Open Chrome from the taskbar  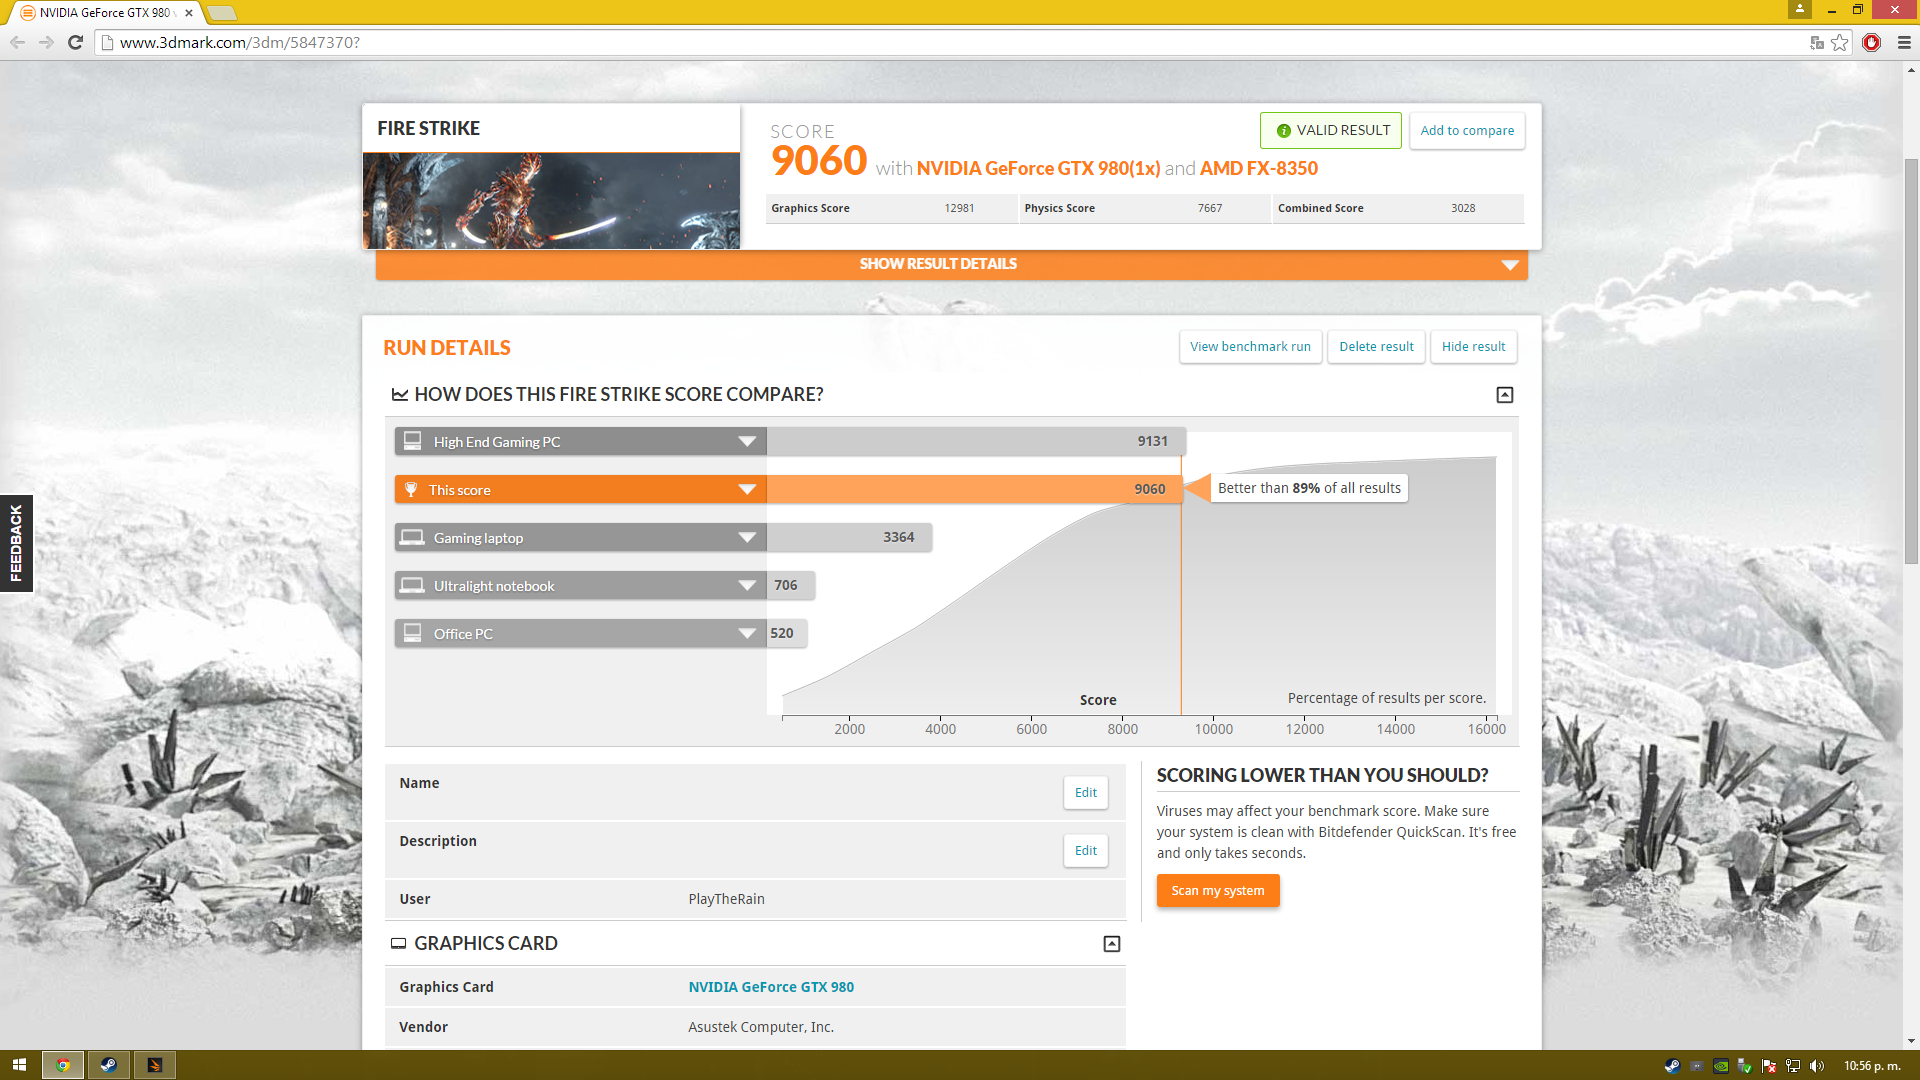(62, 1065)
